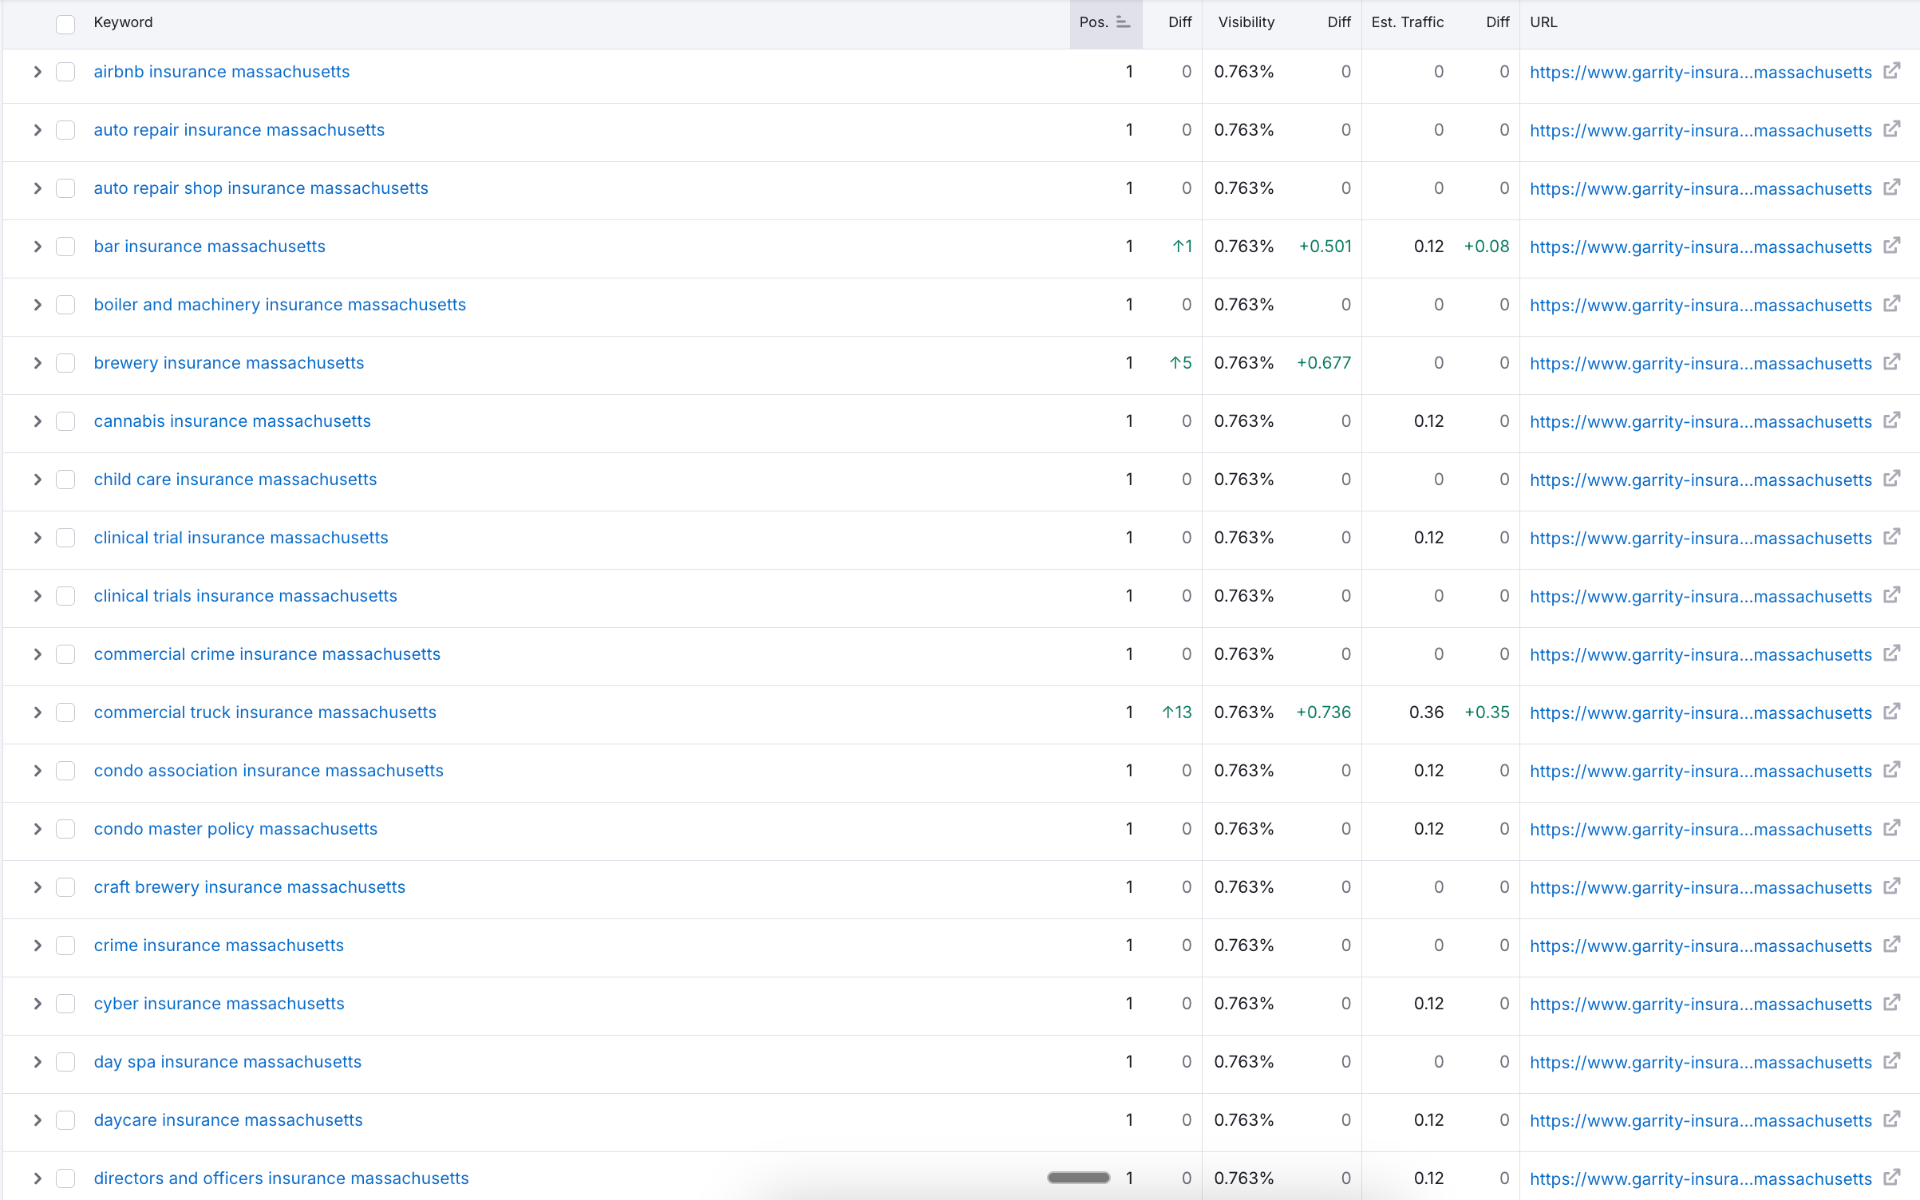Screen dimensions: 1920x1200
Task: Tick the cyber insurance massachusetts checkbox
Action: [65, 1004]
